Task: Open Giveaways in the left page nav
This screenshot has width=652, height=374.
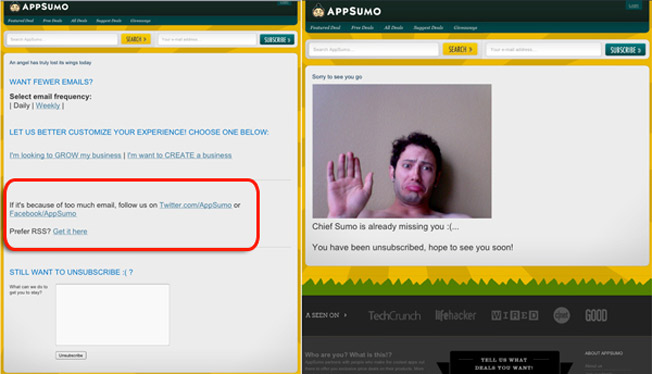Action: point(140,20)
